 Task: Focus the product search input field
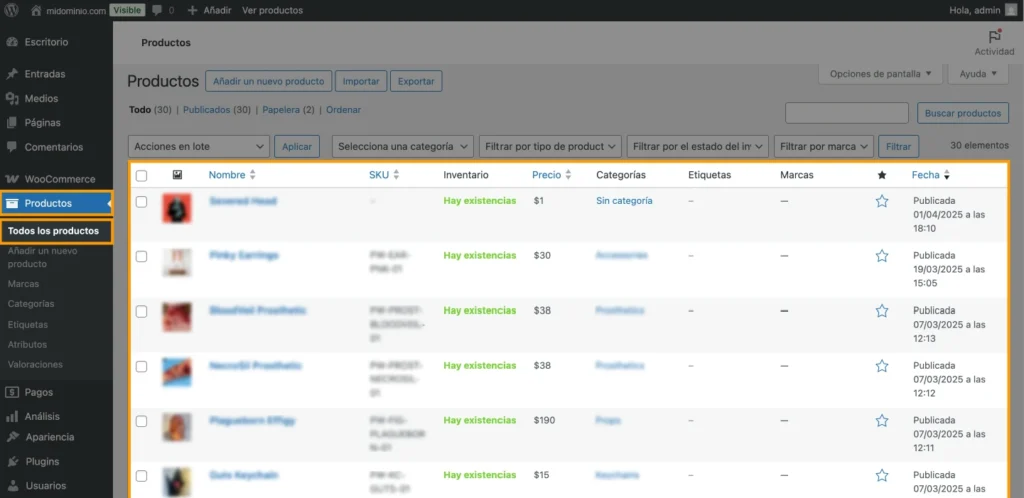(x=847, y=113)
